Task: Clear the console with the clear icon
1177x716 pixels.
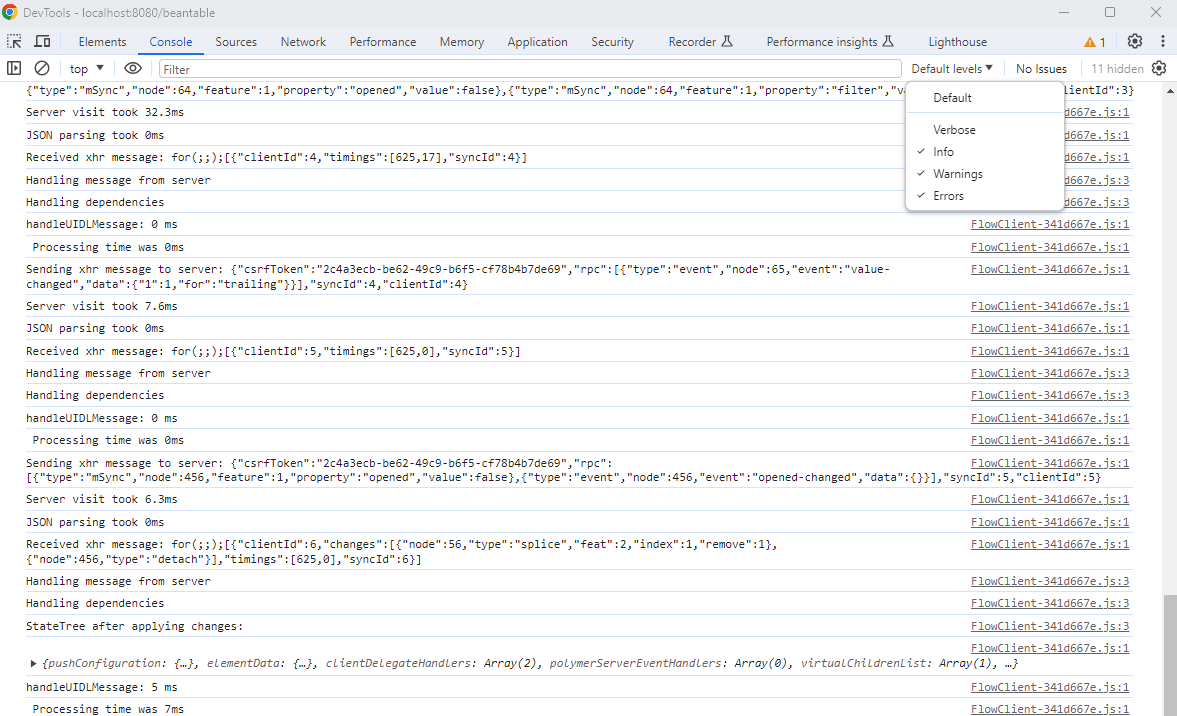Action: pyautogui.click(x=42, y=69)
